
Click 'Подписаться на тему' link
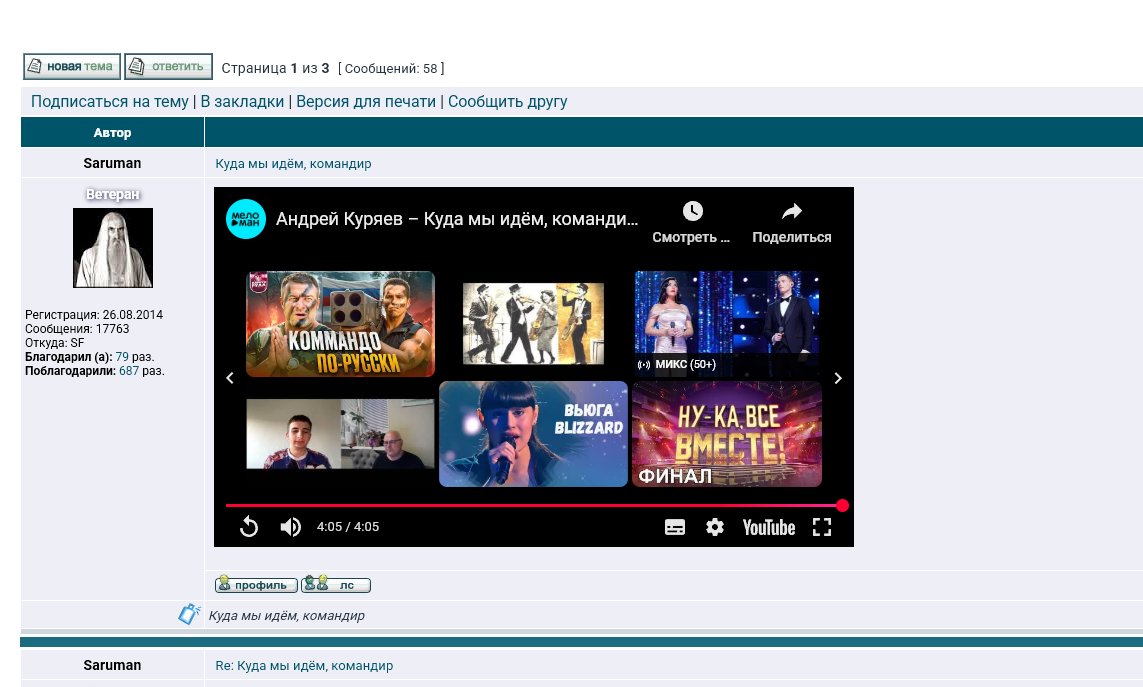109,102
